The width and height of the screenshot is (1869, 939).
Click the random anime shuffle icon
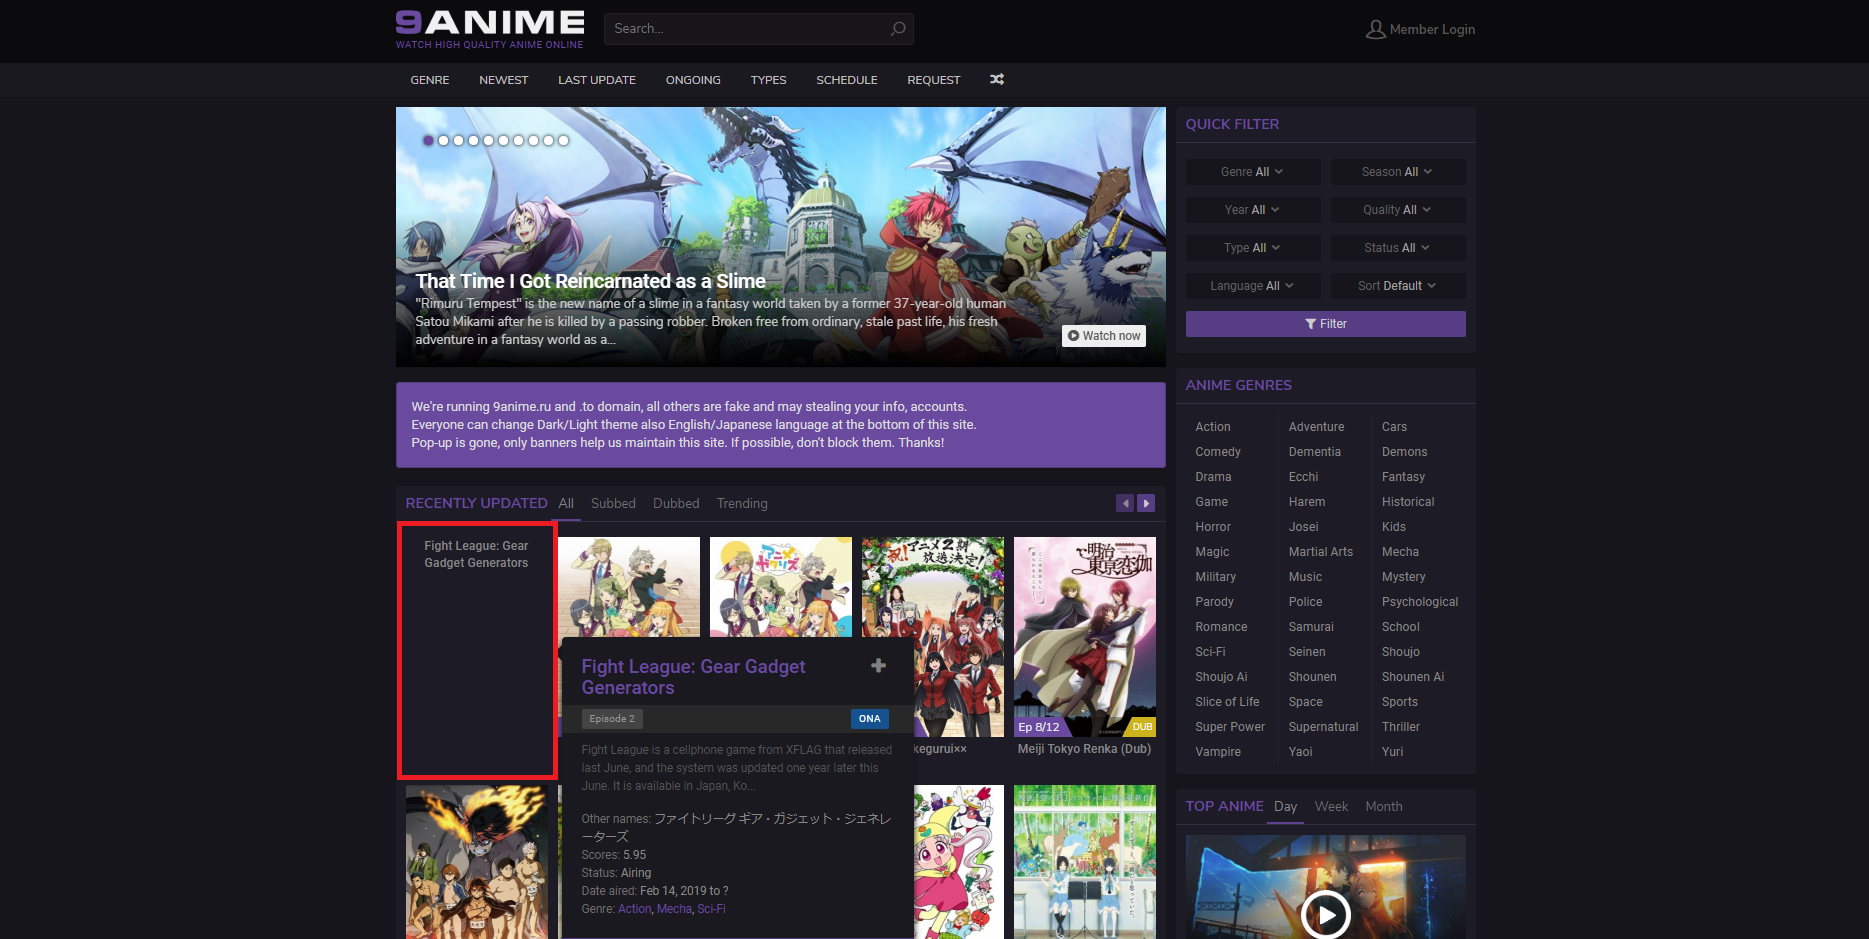[x=996, y=80]
